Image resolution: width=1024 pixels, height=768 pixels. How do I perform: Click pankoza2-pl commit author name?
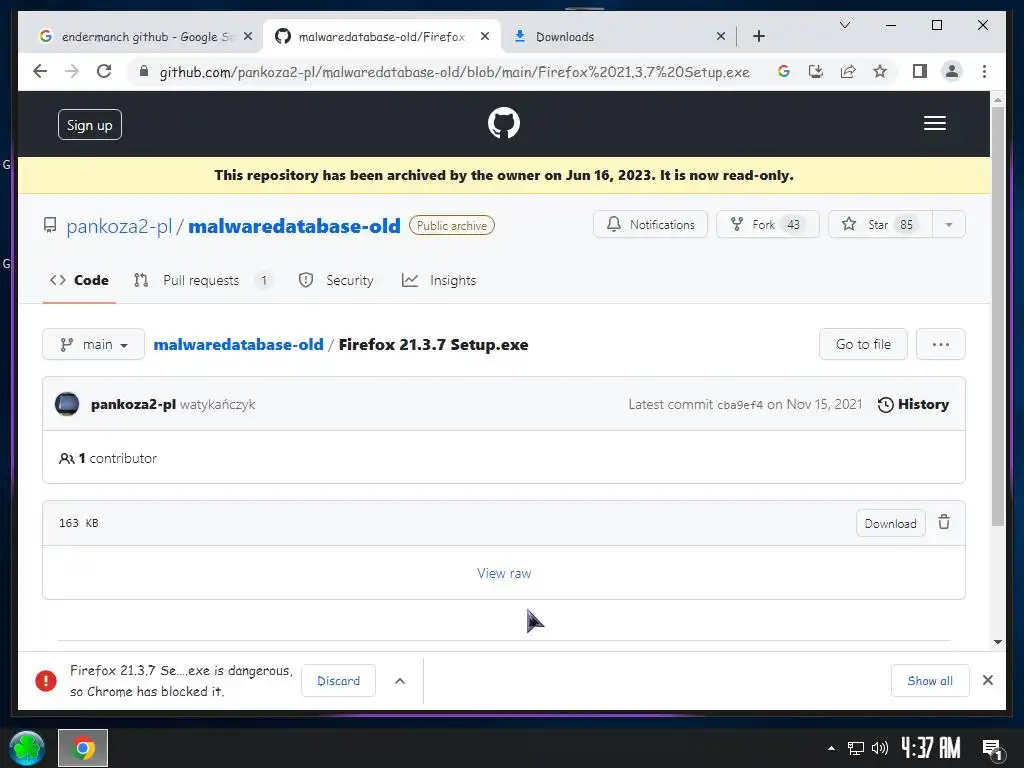click(133, 404)
